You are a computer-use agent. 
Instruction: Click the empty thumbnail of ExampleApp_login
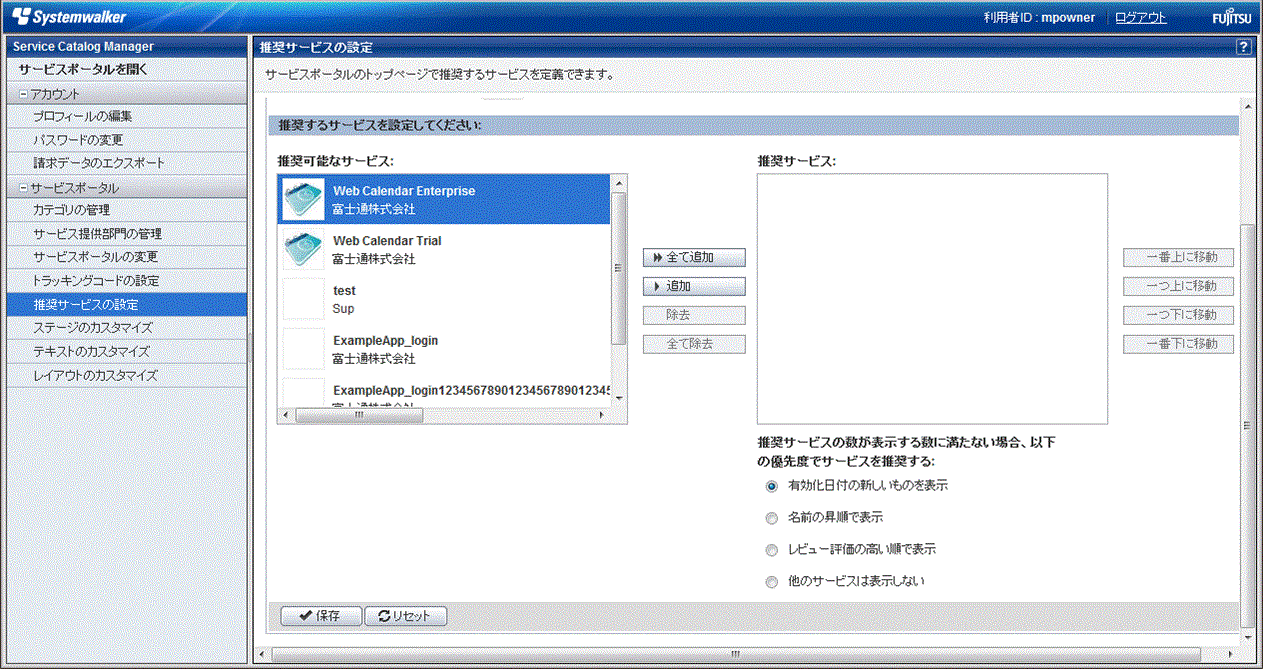(x=303, y=349)
